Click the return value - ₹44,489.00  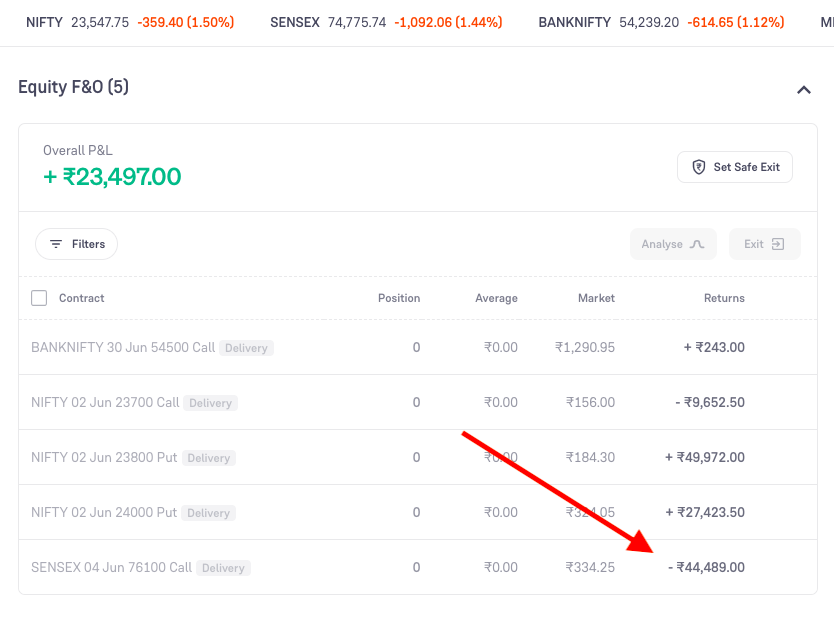[706, 567]
